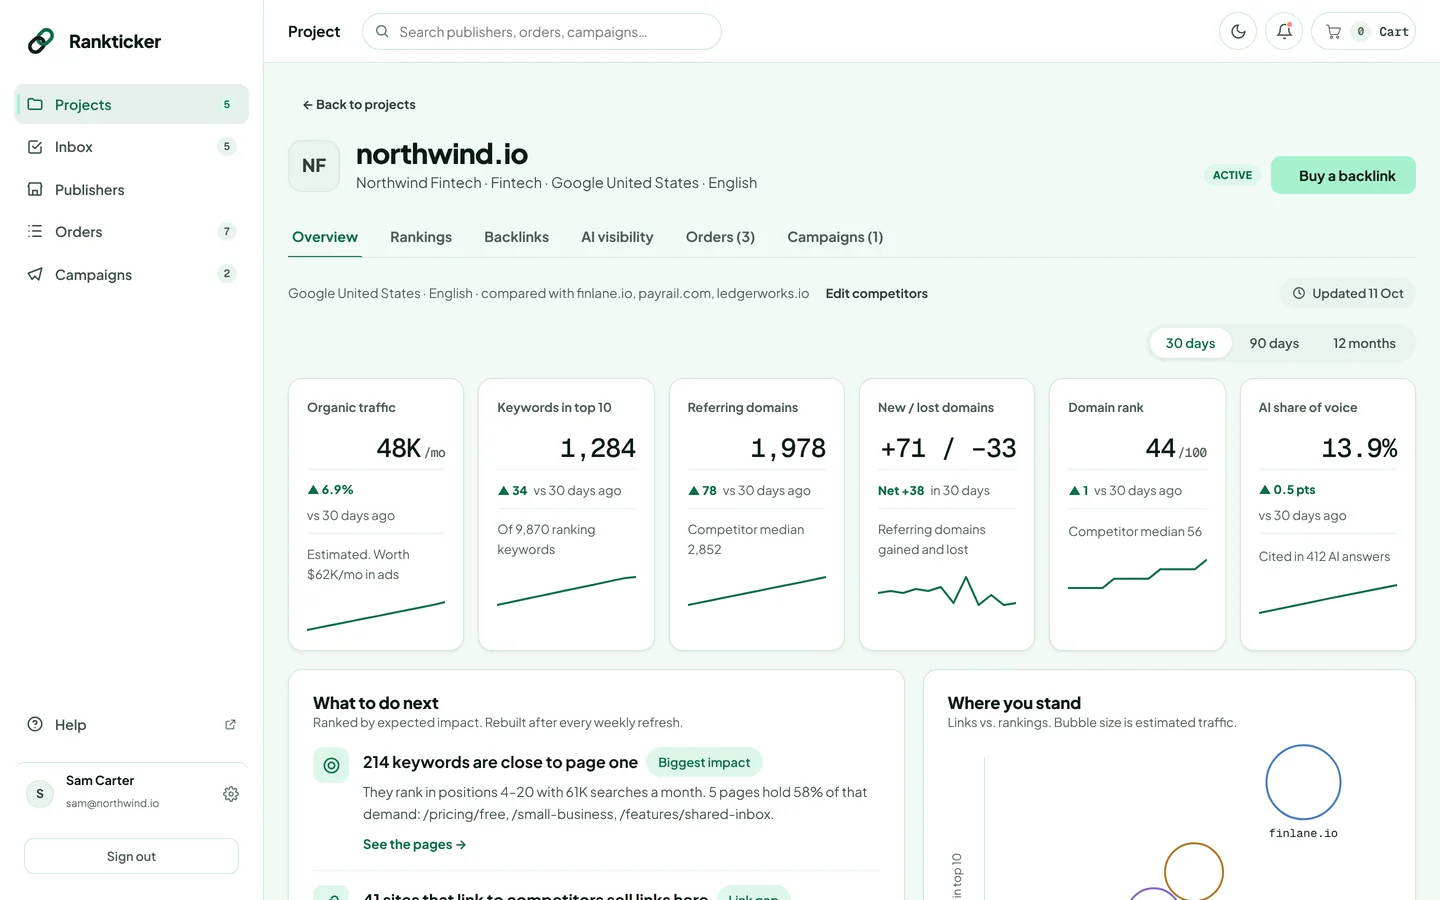Screen dimensions: 1440x900
Task: Click the Keywords in top 10 card
Action: click(566, 514)
